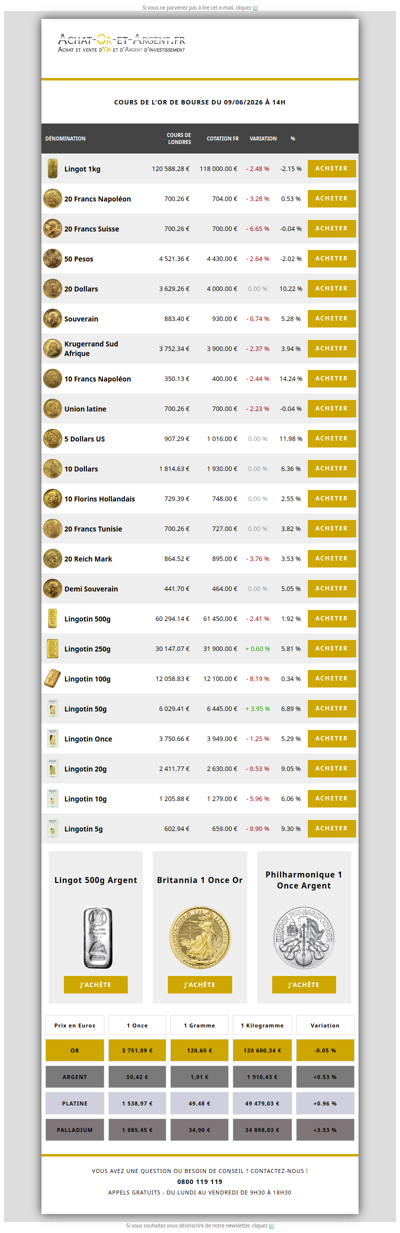400x1233 pixels.
Task: Open the view-email-online link at top
Action: click(x=256, y=7)
